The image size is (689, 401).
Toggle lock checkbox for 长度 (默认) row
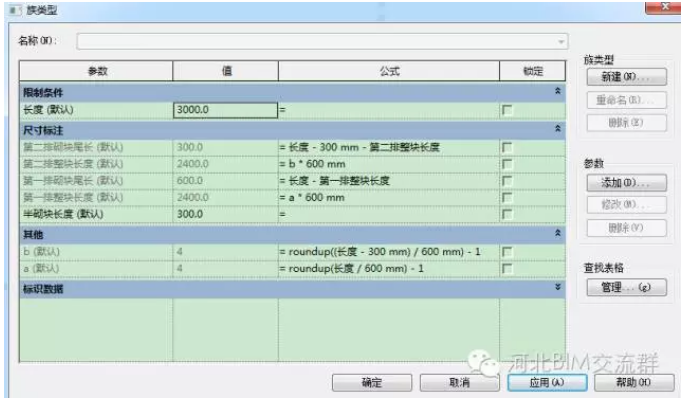(507, 110)
